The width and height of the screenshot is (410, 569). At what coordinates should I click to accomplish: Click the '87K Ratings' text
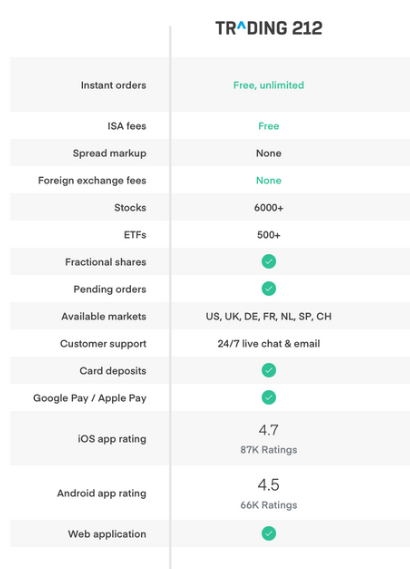268,450
